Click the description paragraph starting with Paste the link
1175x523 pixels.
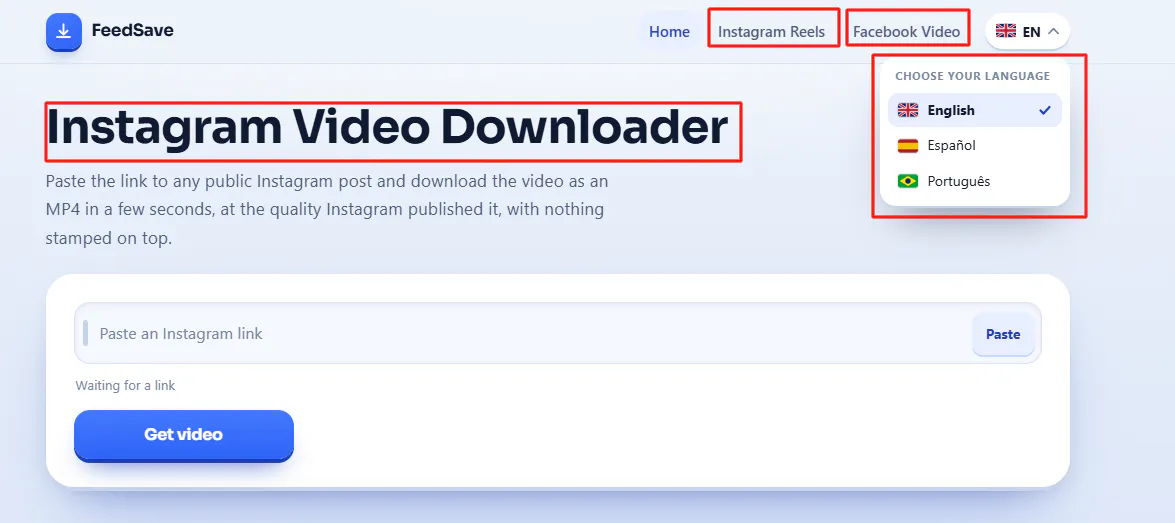[327, 210]
